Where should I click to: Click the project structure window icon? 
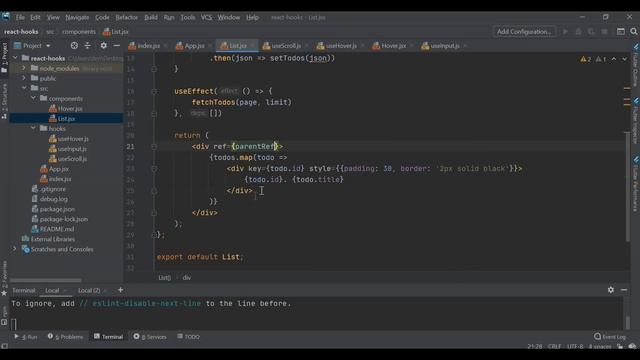coord(620,31)
